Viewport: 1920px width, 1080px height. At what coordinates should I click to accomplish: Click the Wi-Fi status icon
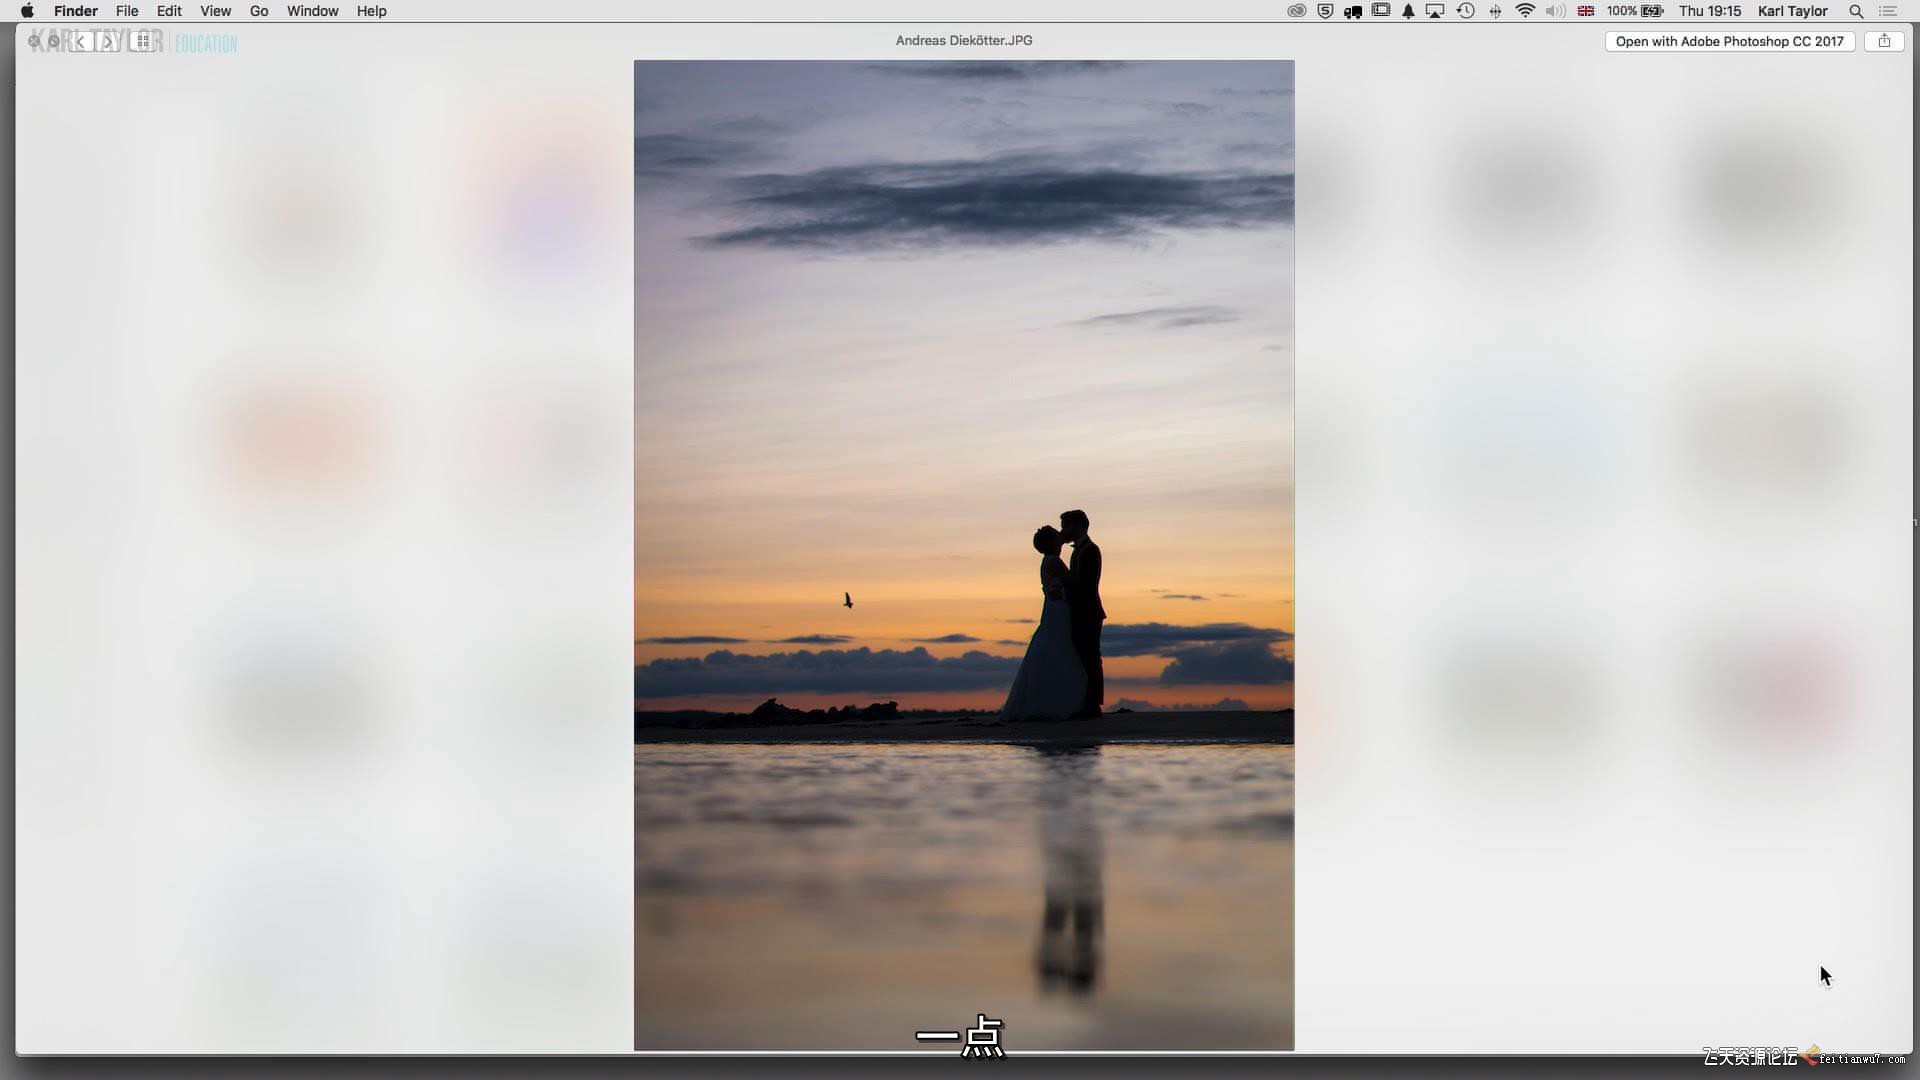(x=1525, y=11)
